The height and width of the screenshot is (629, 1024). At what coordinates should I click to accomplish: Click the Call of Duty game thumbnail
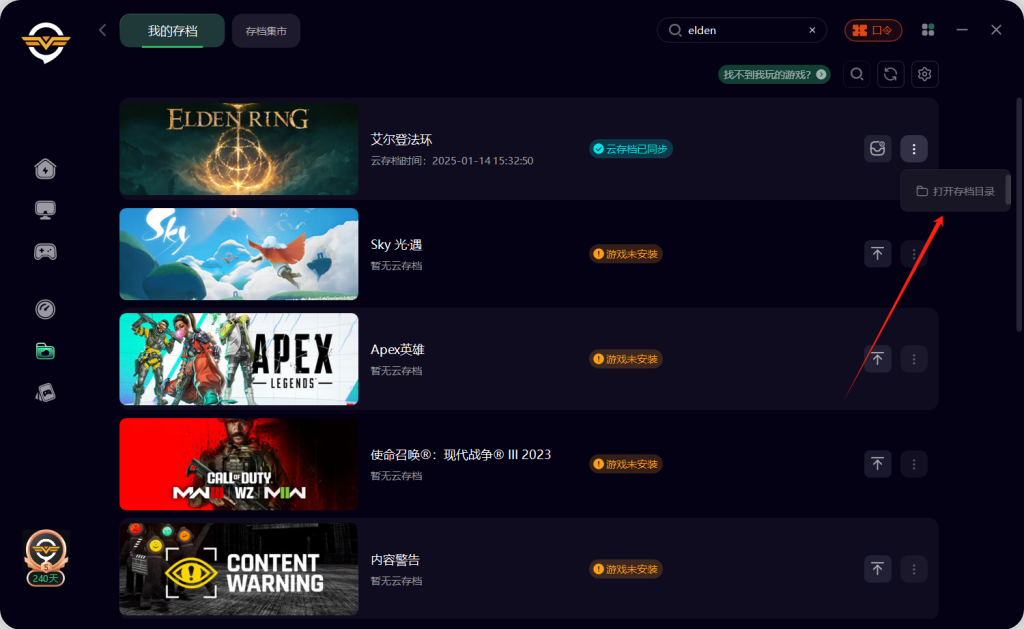tap(239, 464)
